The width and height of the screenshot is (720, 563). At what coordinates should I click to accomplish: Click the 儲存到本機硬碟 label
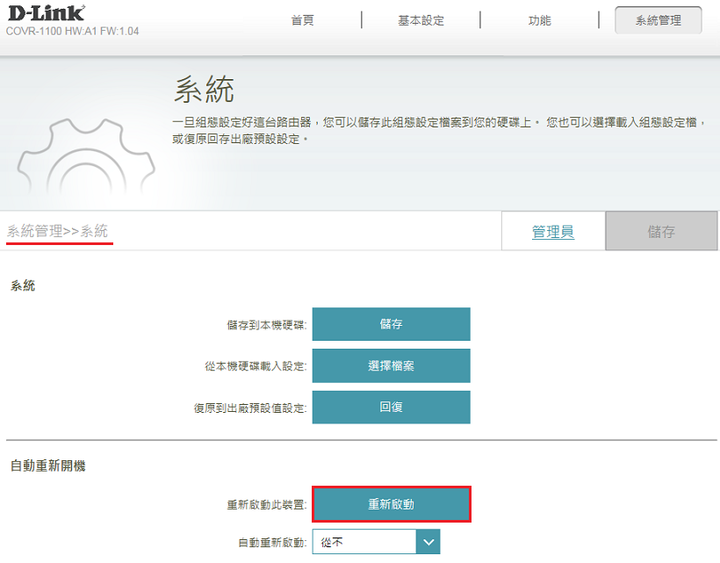pyautogui.click(x=266, y=325)
